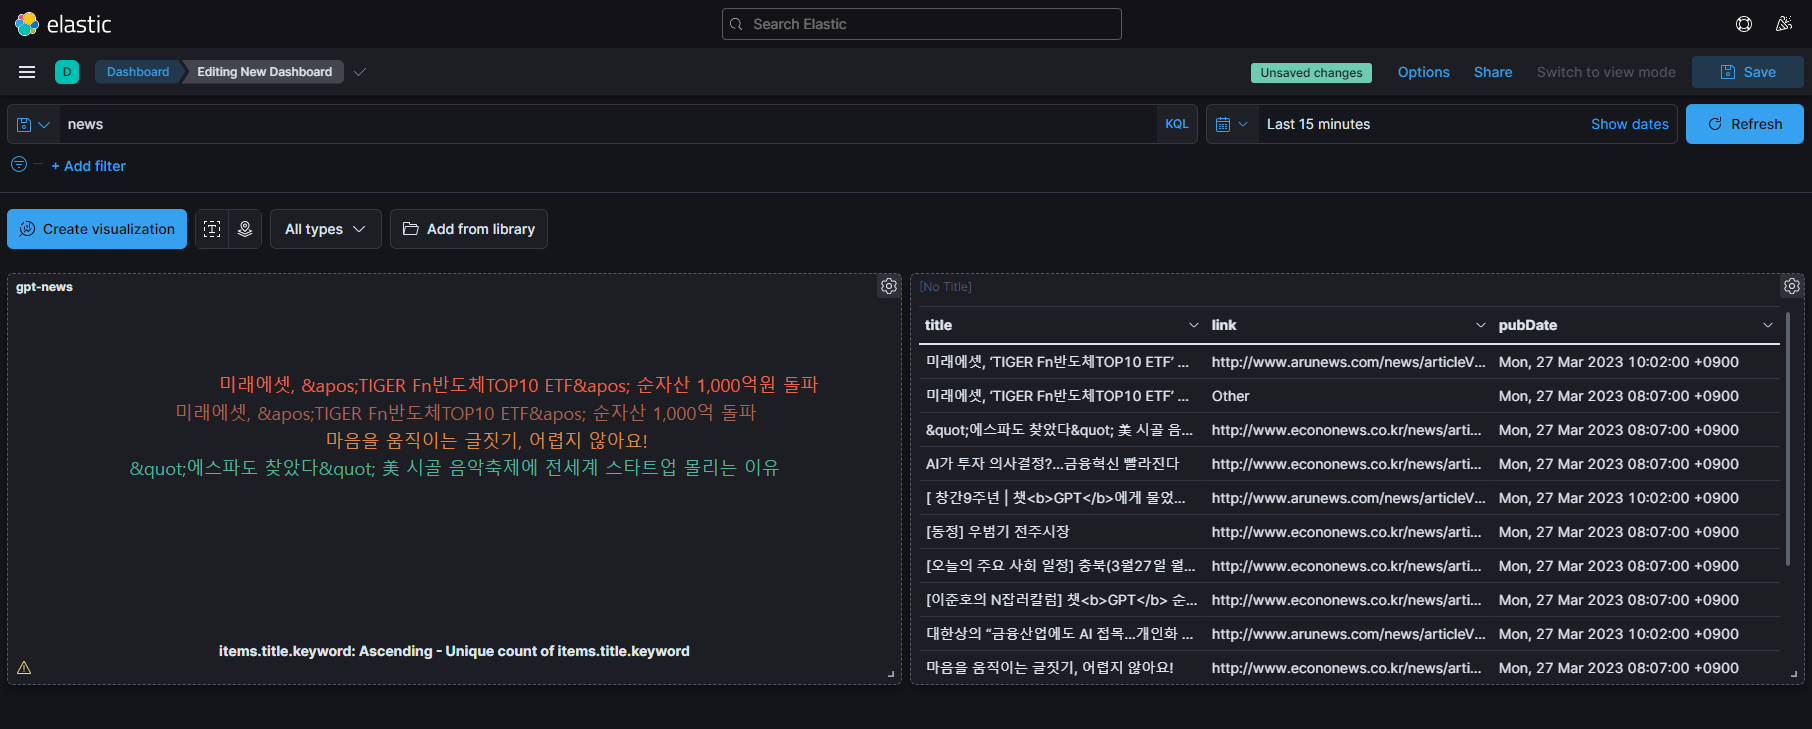Open the All types dropdown

[x=325, y=229]
